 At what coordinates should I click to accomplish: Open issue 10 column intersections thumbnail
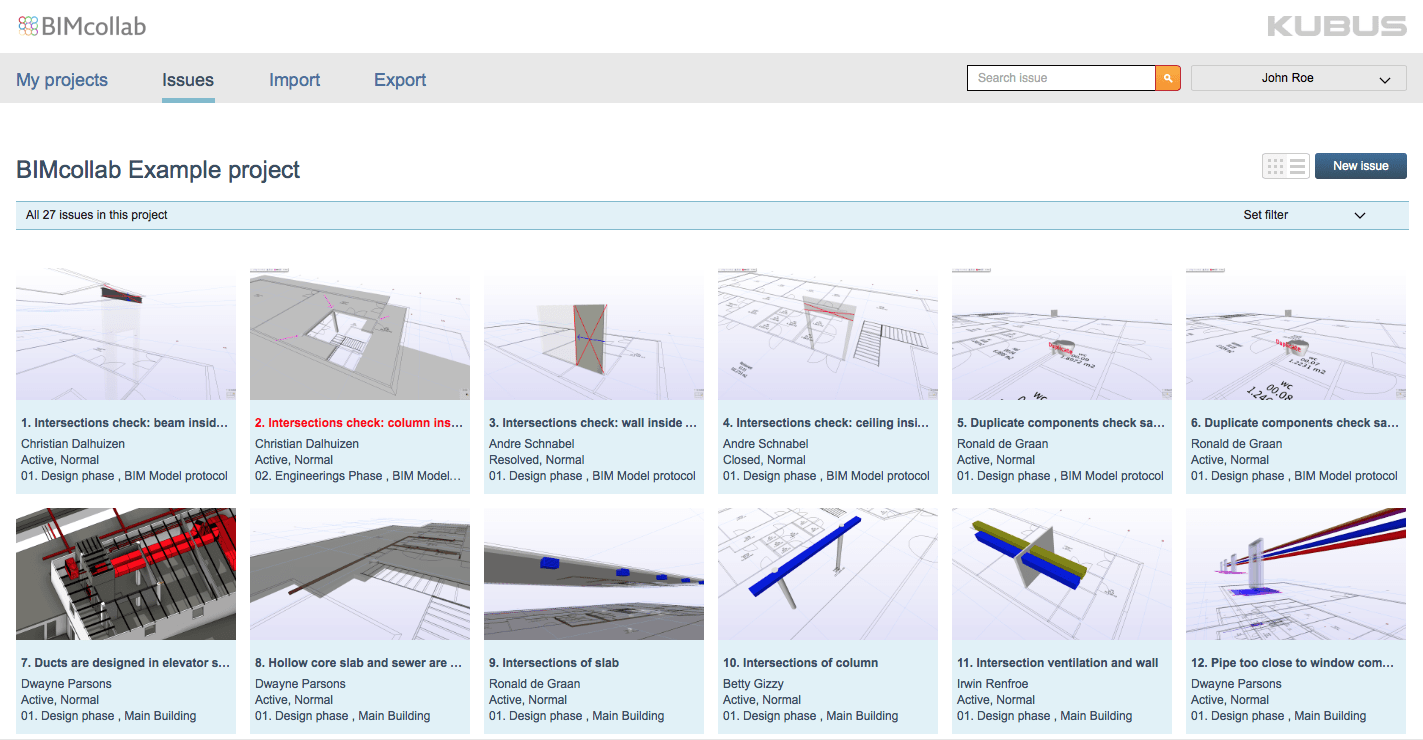click(828, 574)
